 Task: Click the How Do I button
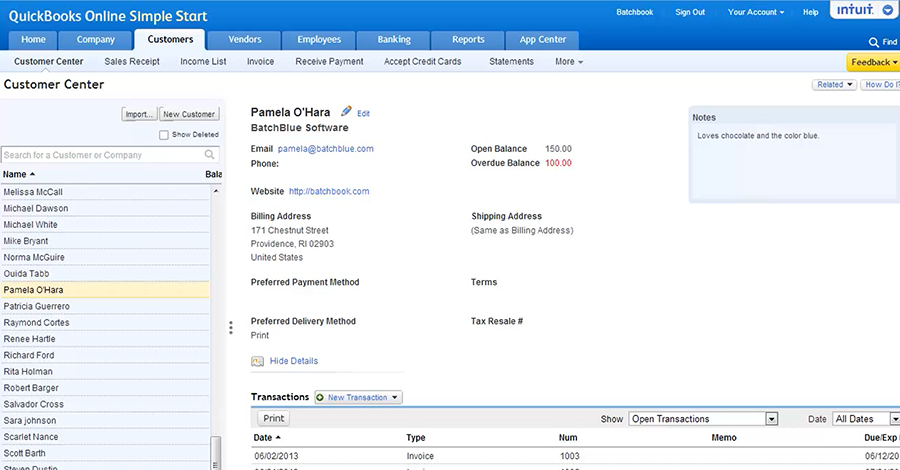tap(880, 84)
